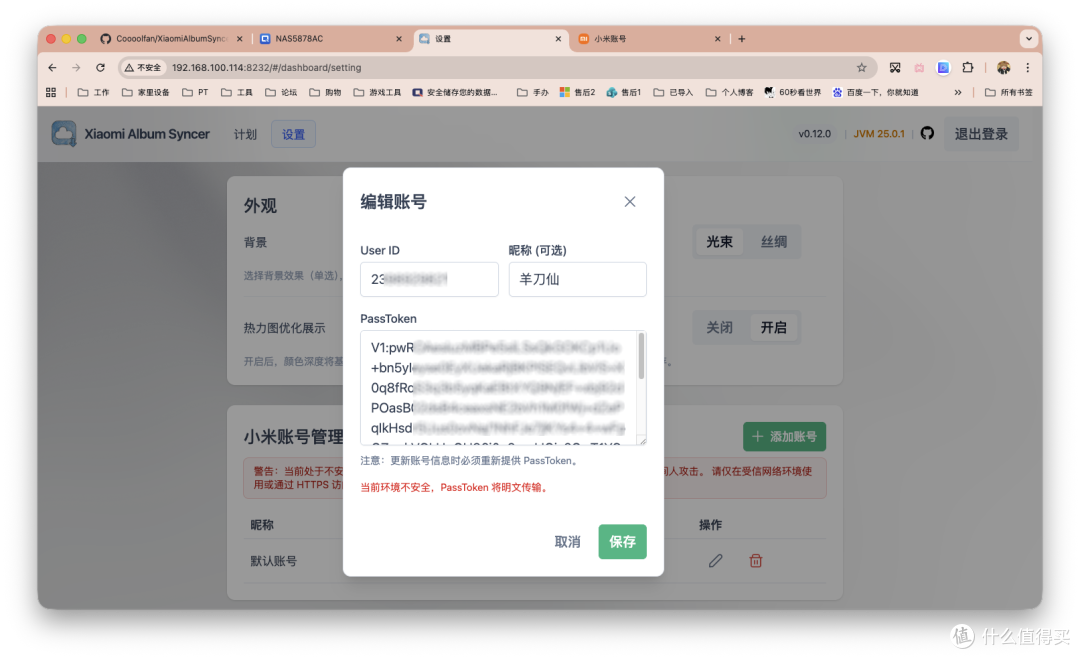Screen dimensions: 1080x659
Task: Open the 安全储存您的数据 bookmark
Action: pyautogui.click(x=455, y=92)
